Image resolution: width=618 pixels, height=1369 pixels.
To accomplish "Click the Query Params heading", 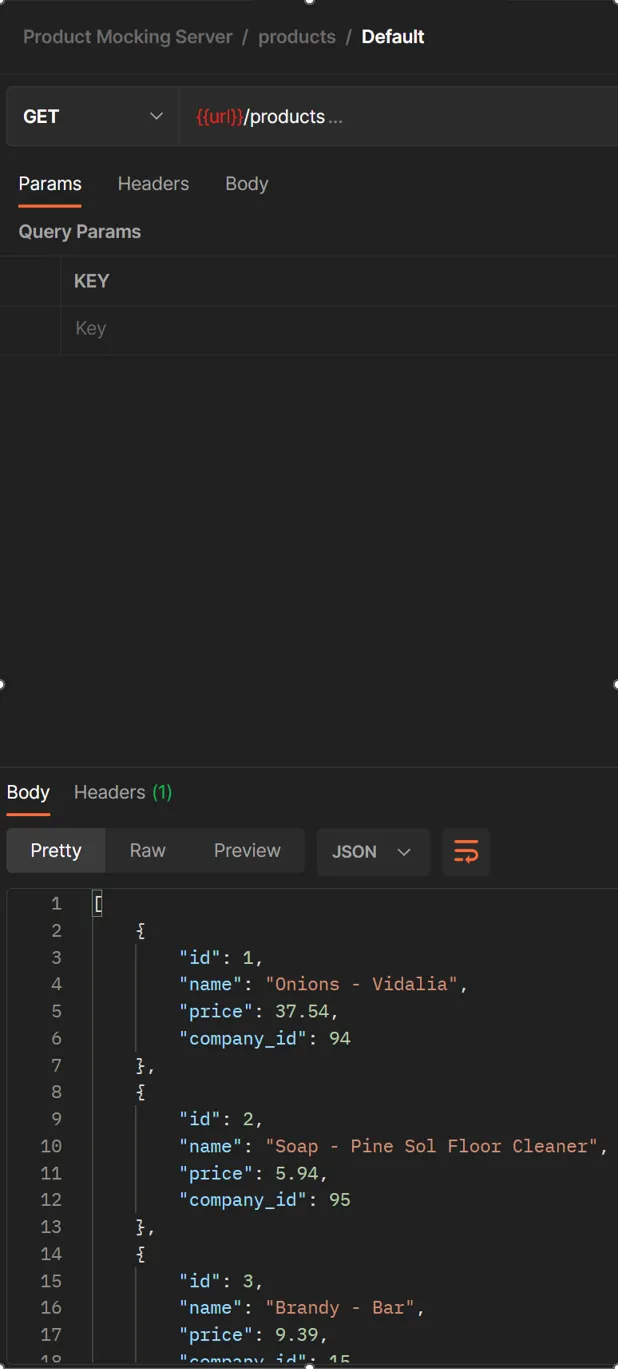I will 80,232.
